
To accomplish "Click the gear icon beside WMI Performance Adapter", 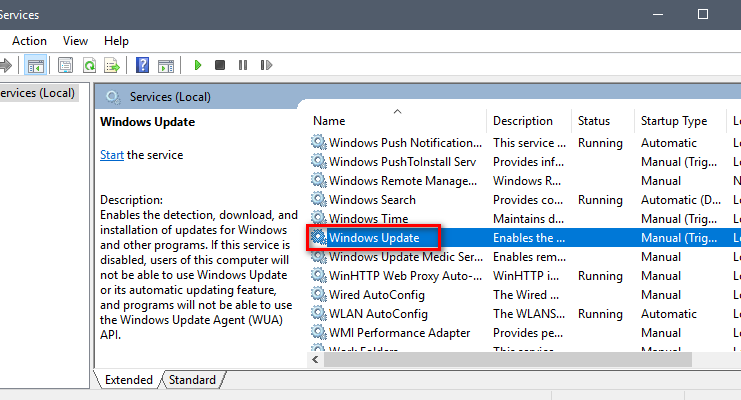I will pos(319,332).
